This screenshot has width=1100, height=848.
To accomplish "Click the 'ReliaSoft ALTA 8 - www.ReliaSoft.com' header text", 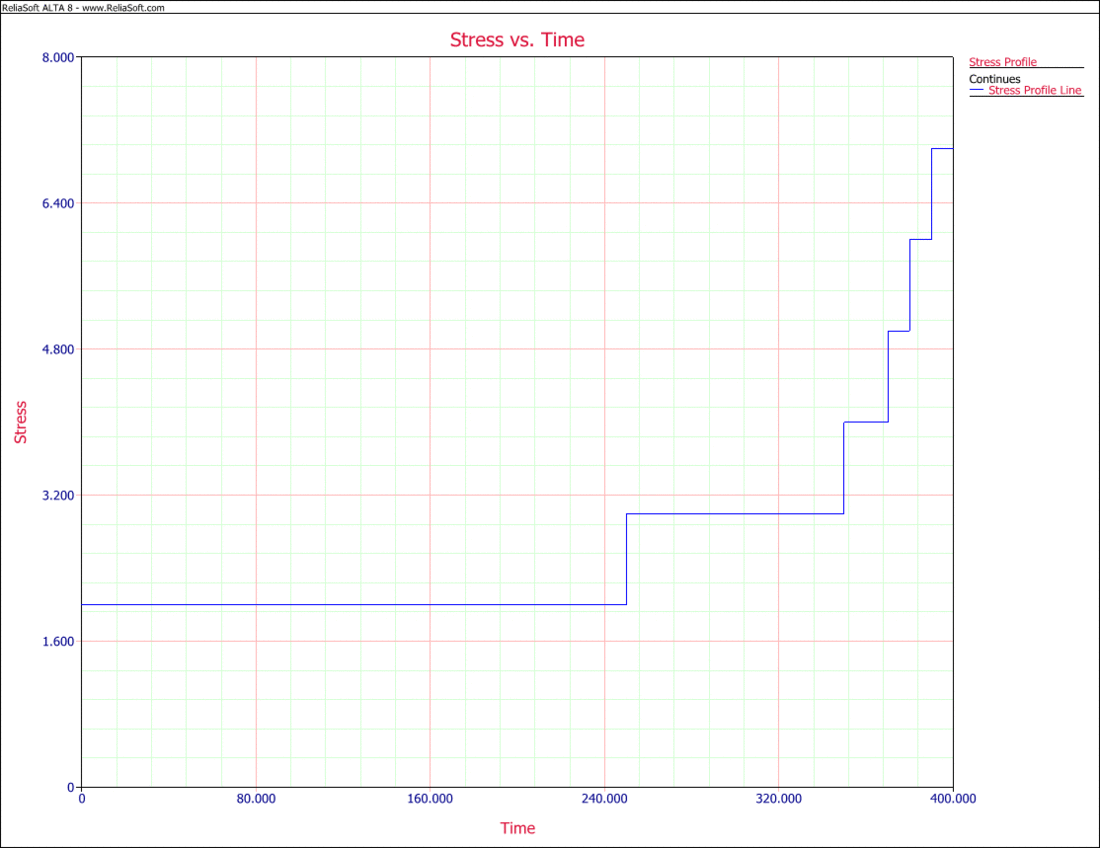I will 83,8.
